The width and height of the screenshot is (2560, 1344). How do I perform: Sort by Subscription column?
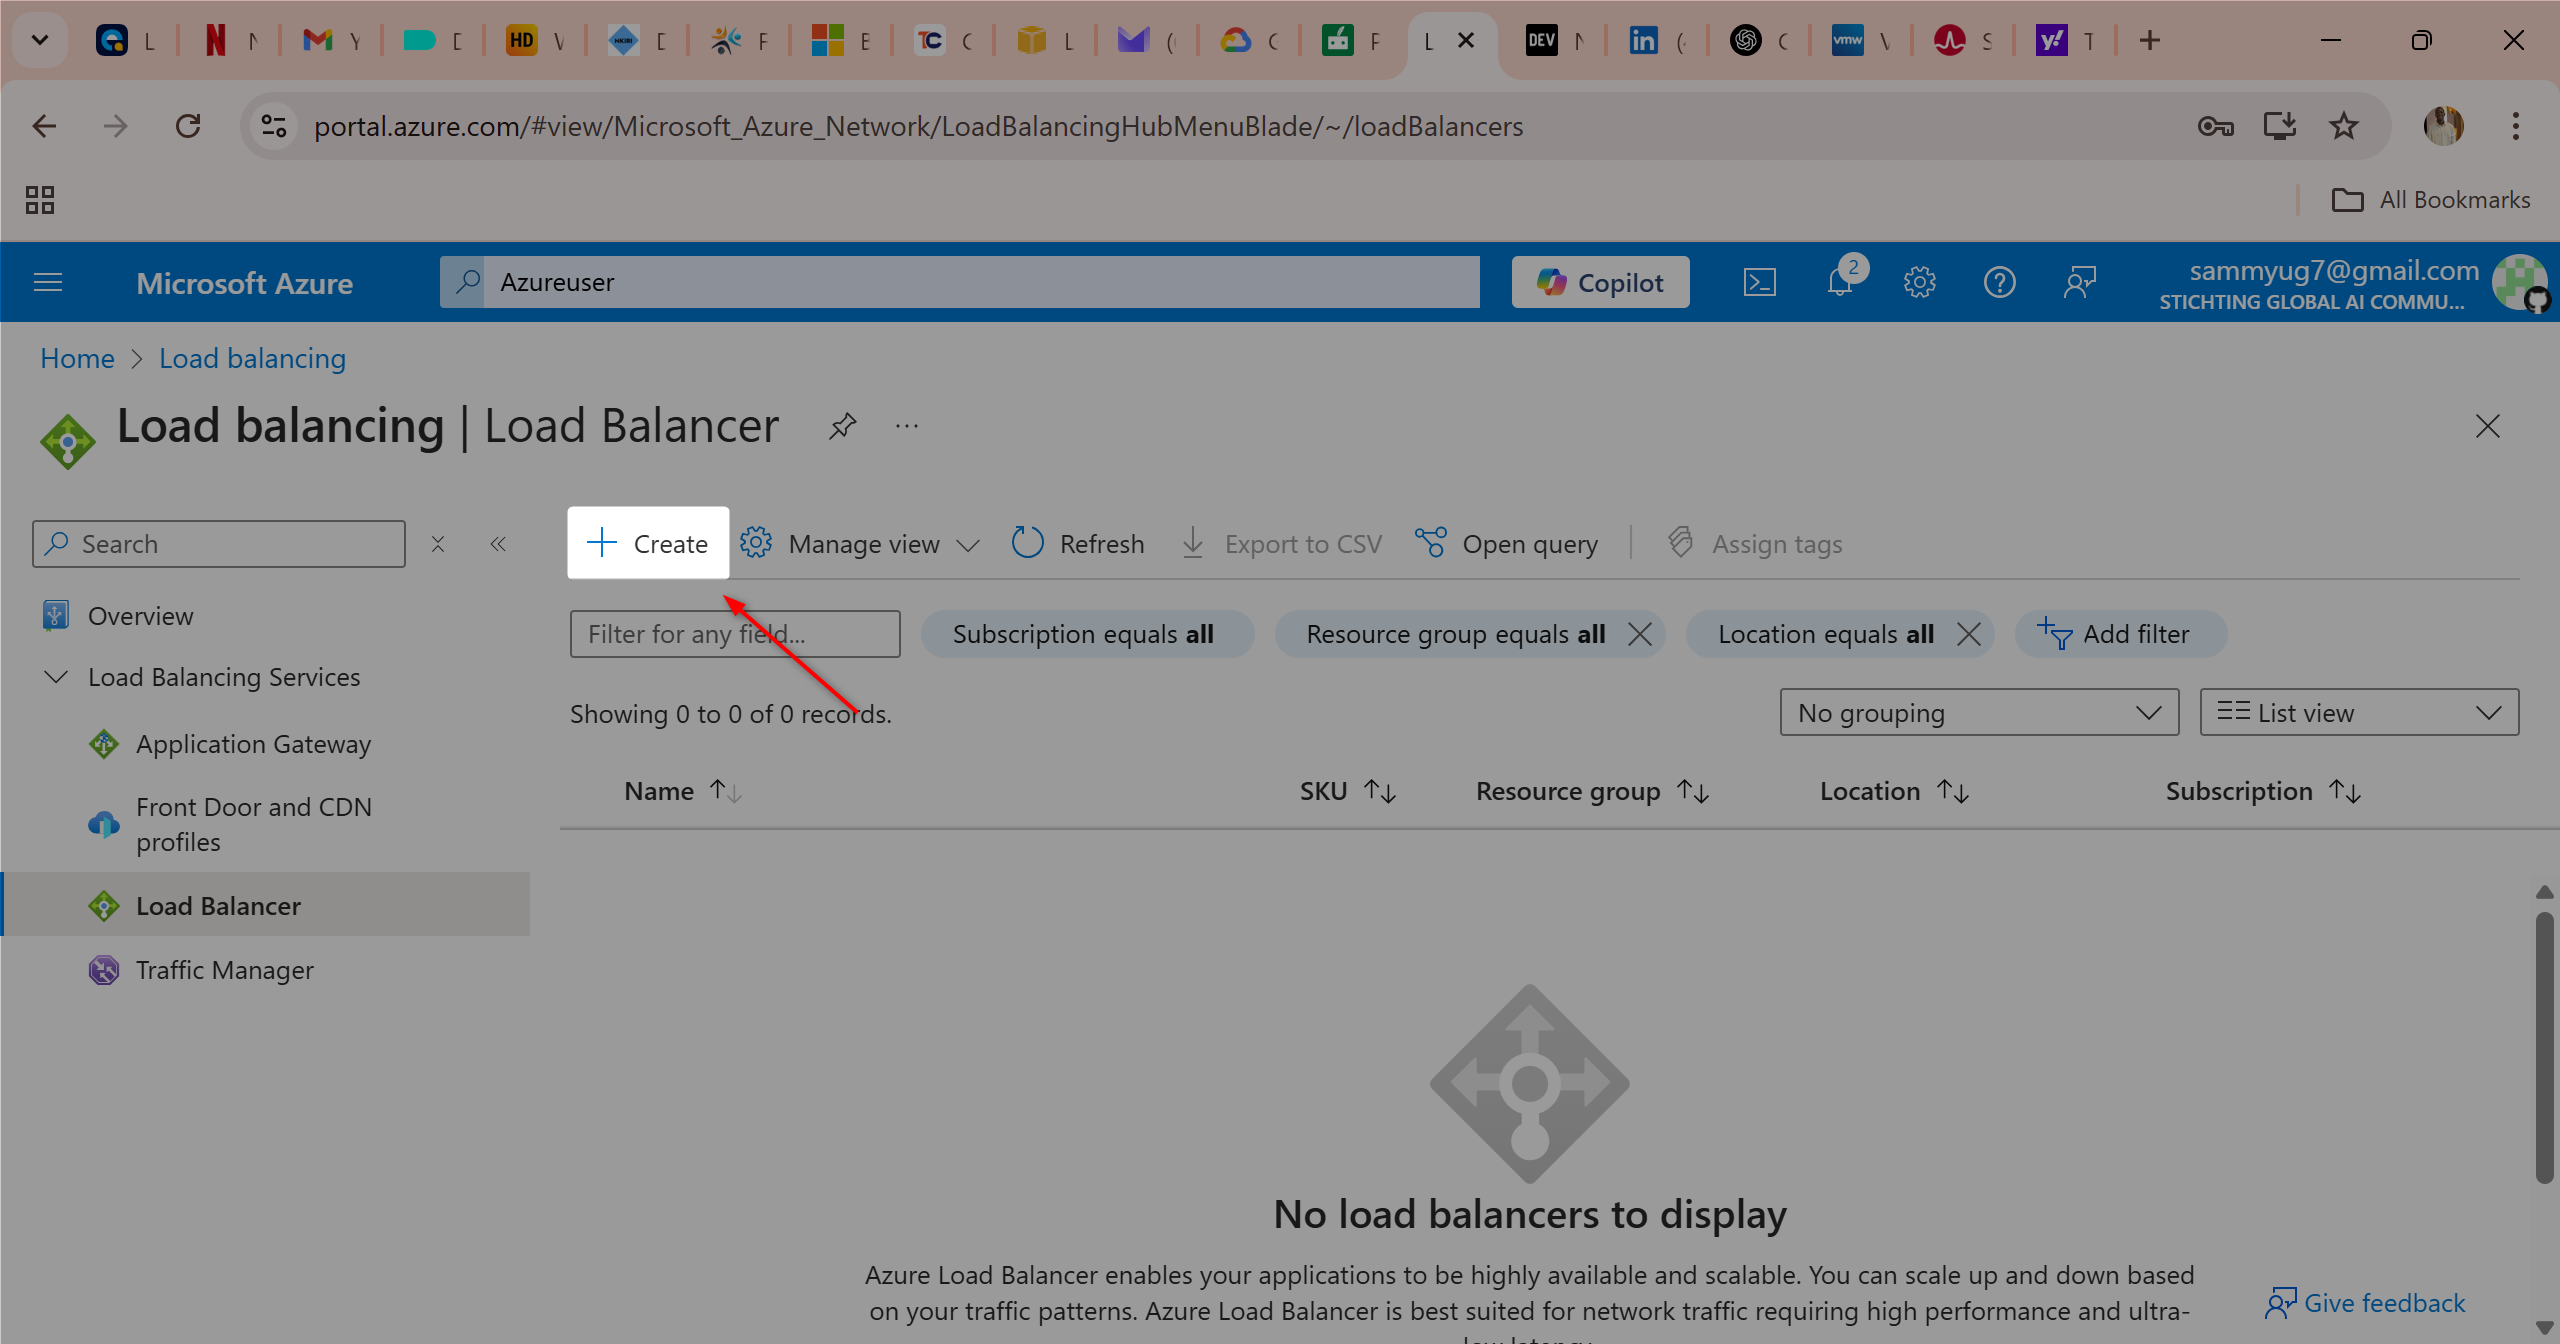(x=2263, y=791)
